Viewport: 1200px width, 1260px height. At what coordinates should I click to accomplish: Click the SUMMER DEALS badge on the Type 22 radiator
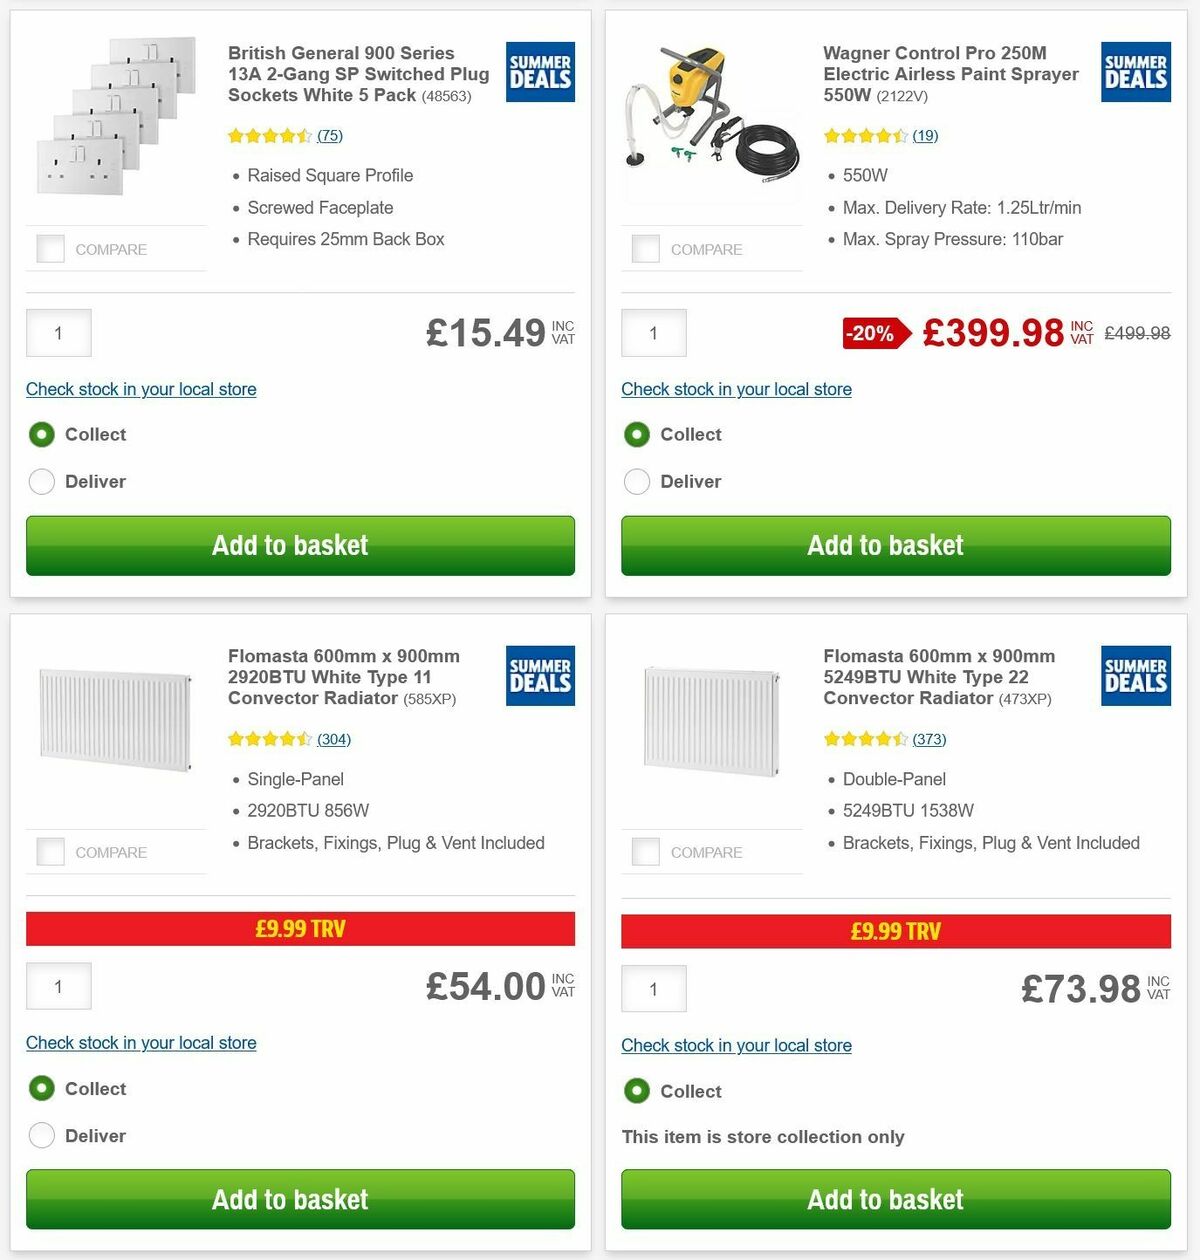[x=1135, y=675]
